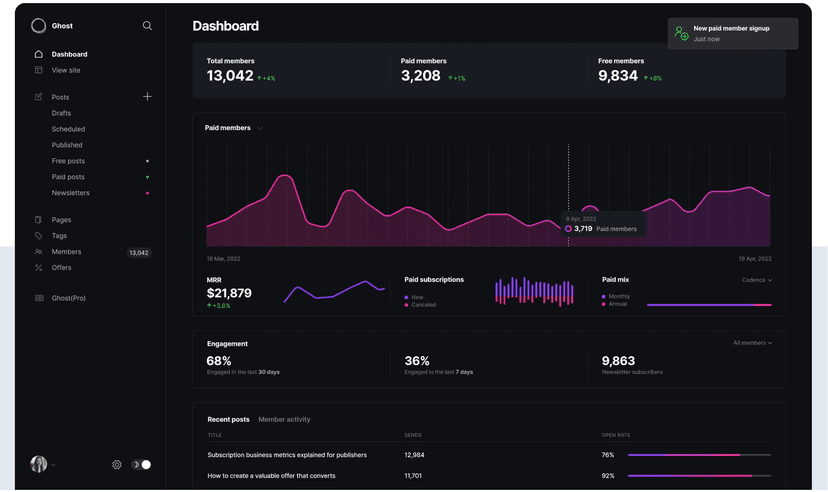Toggle dark mode switch in sidebar
828x492 pixels.
point(141,465)
